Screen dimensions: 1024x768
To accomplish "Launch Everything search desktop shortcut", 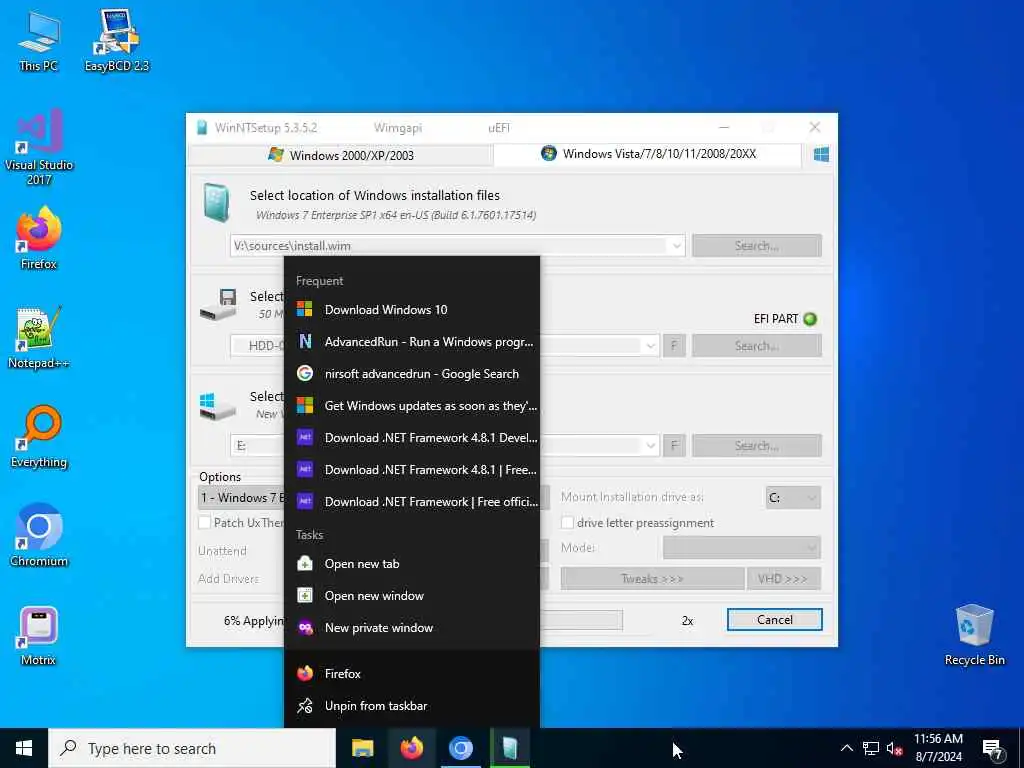I will (x=39, y=436).
